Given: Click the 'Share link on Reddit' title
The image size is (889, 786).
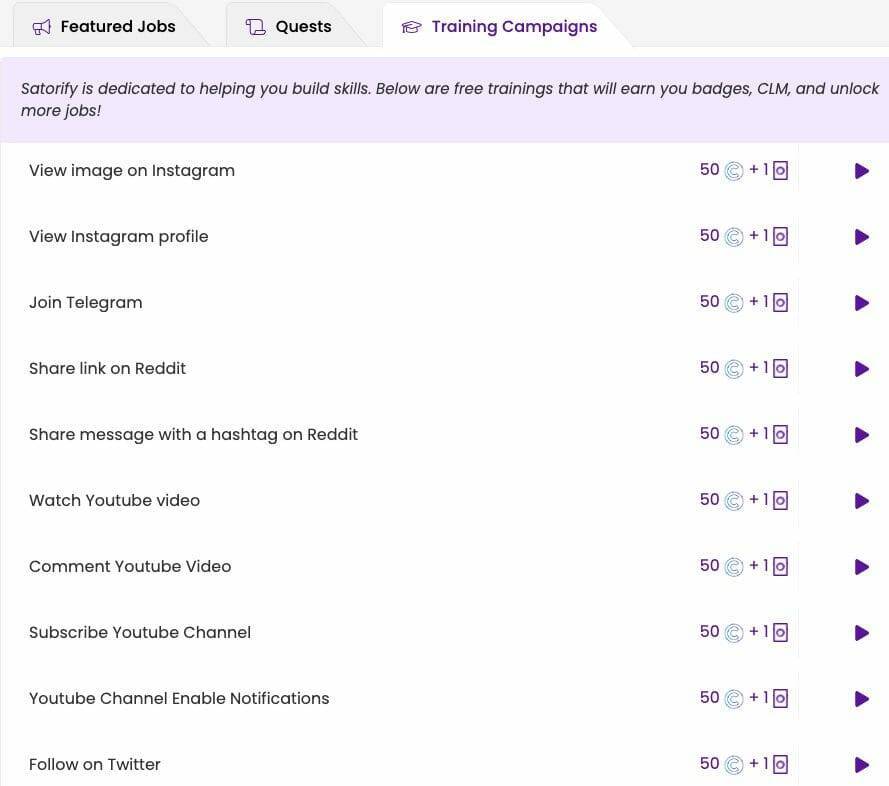Looking at the screenshot, I should point(107,369).
